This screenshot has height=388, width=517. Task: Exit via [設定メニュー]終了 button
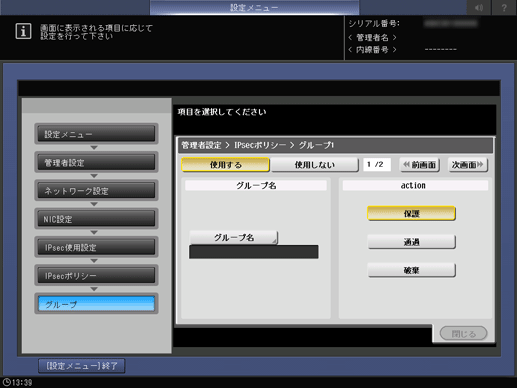click(x=82, y=366)
